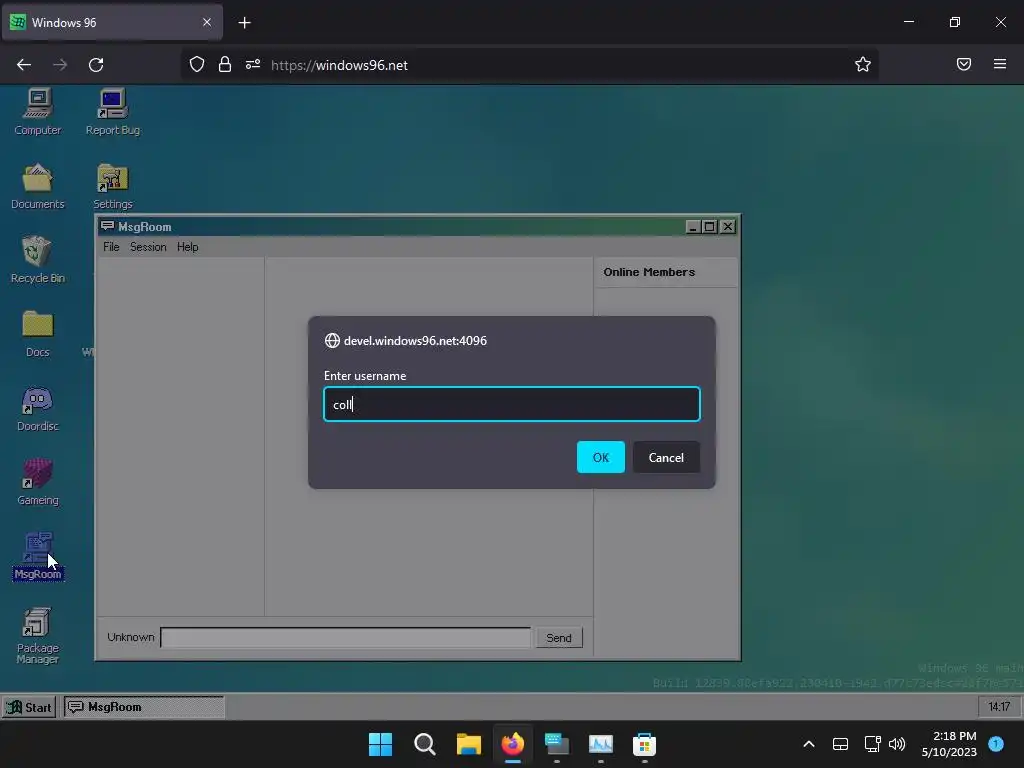This screenshot has width=1024, height=768.
Task: Open the Session menu in MsgRoom
Action: click(148, 247)
